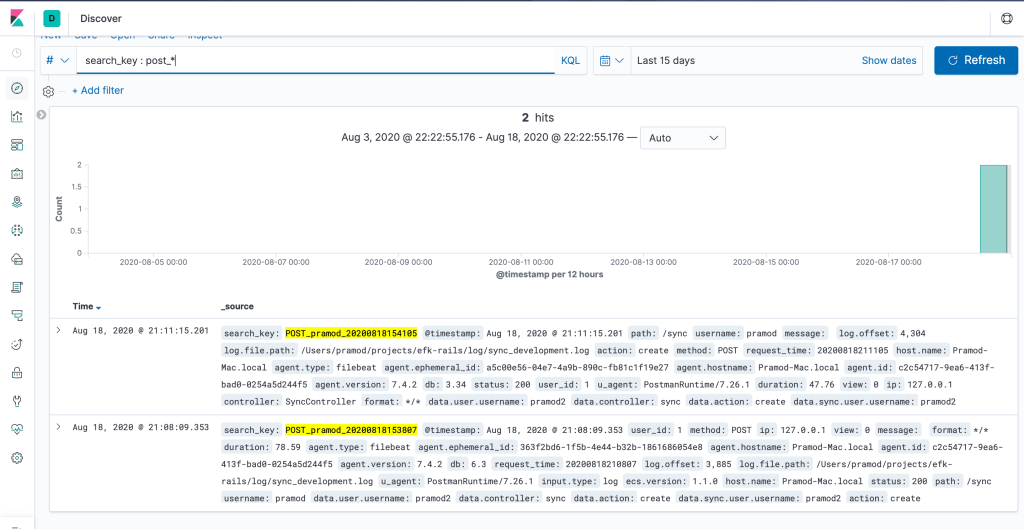Viewport: 1024px width, 529px height.
Task: Toggle KQL query language switch
Action: point(570,61)
